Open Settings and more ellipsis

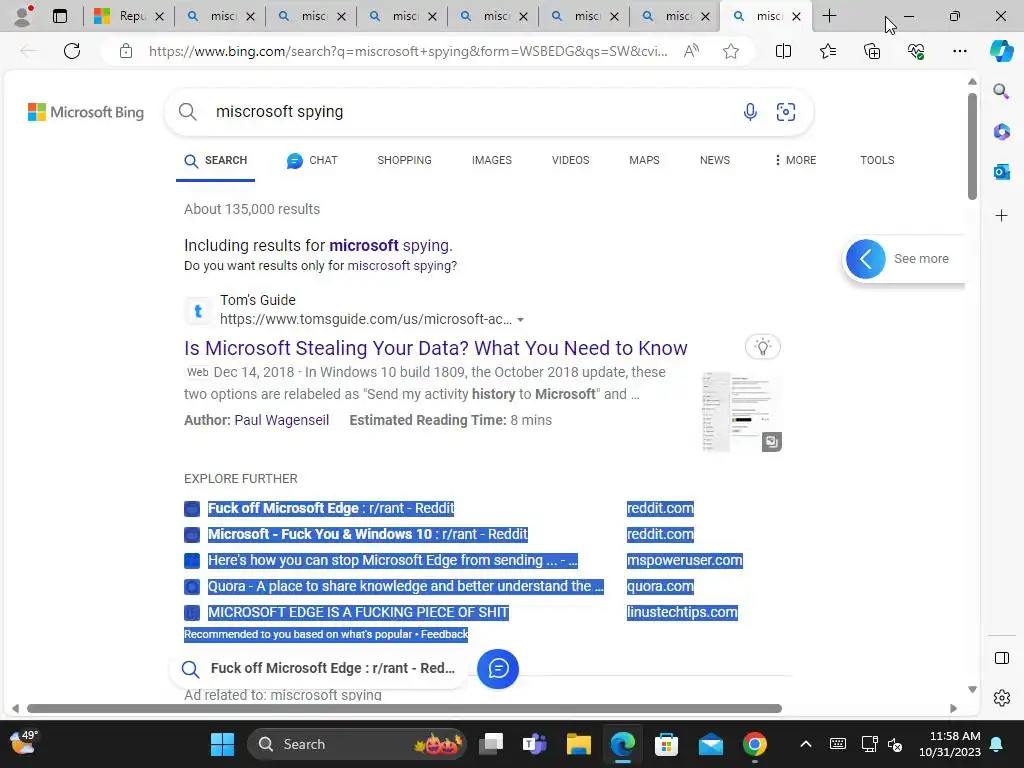click(959, 51)
